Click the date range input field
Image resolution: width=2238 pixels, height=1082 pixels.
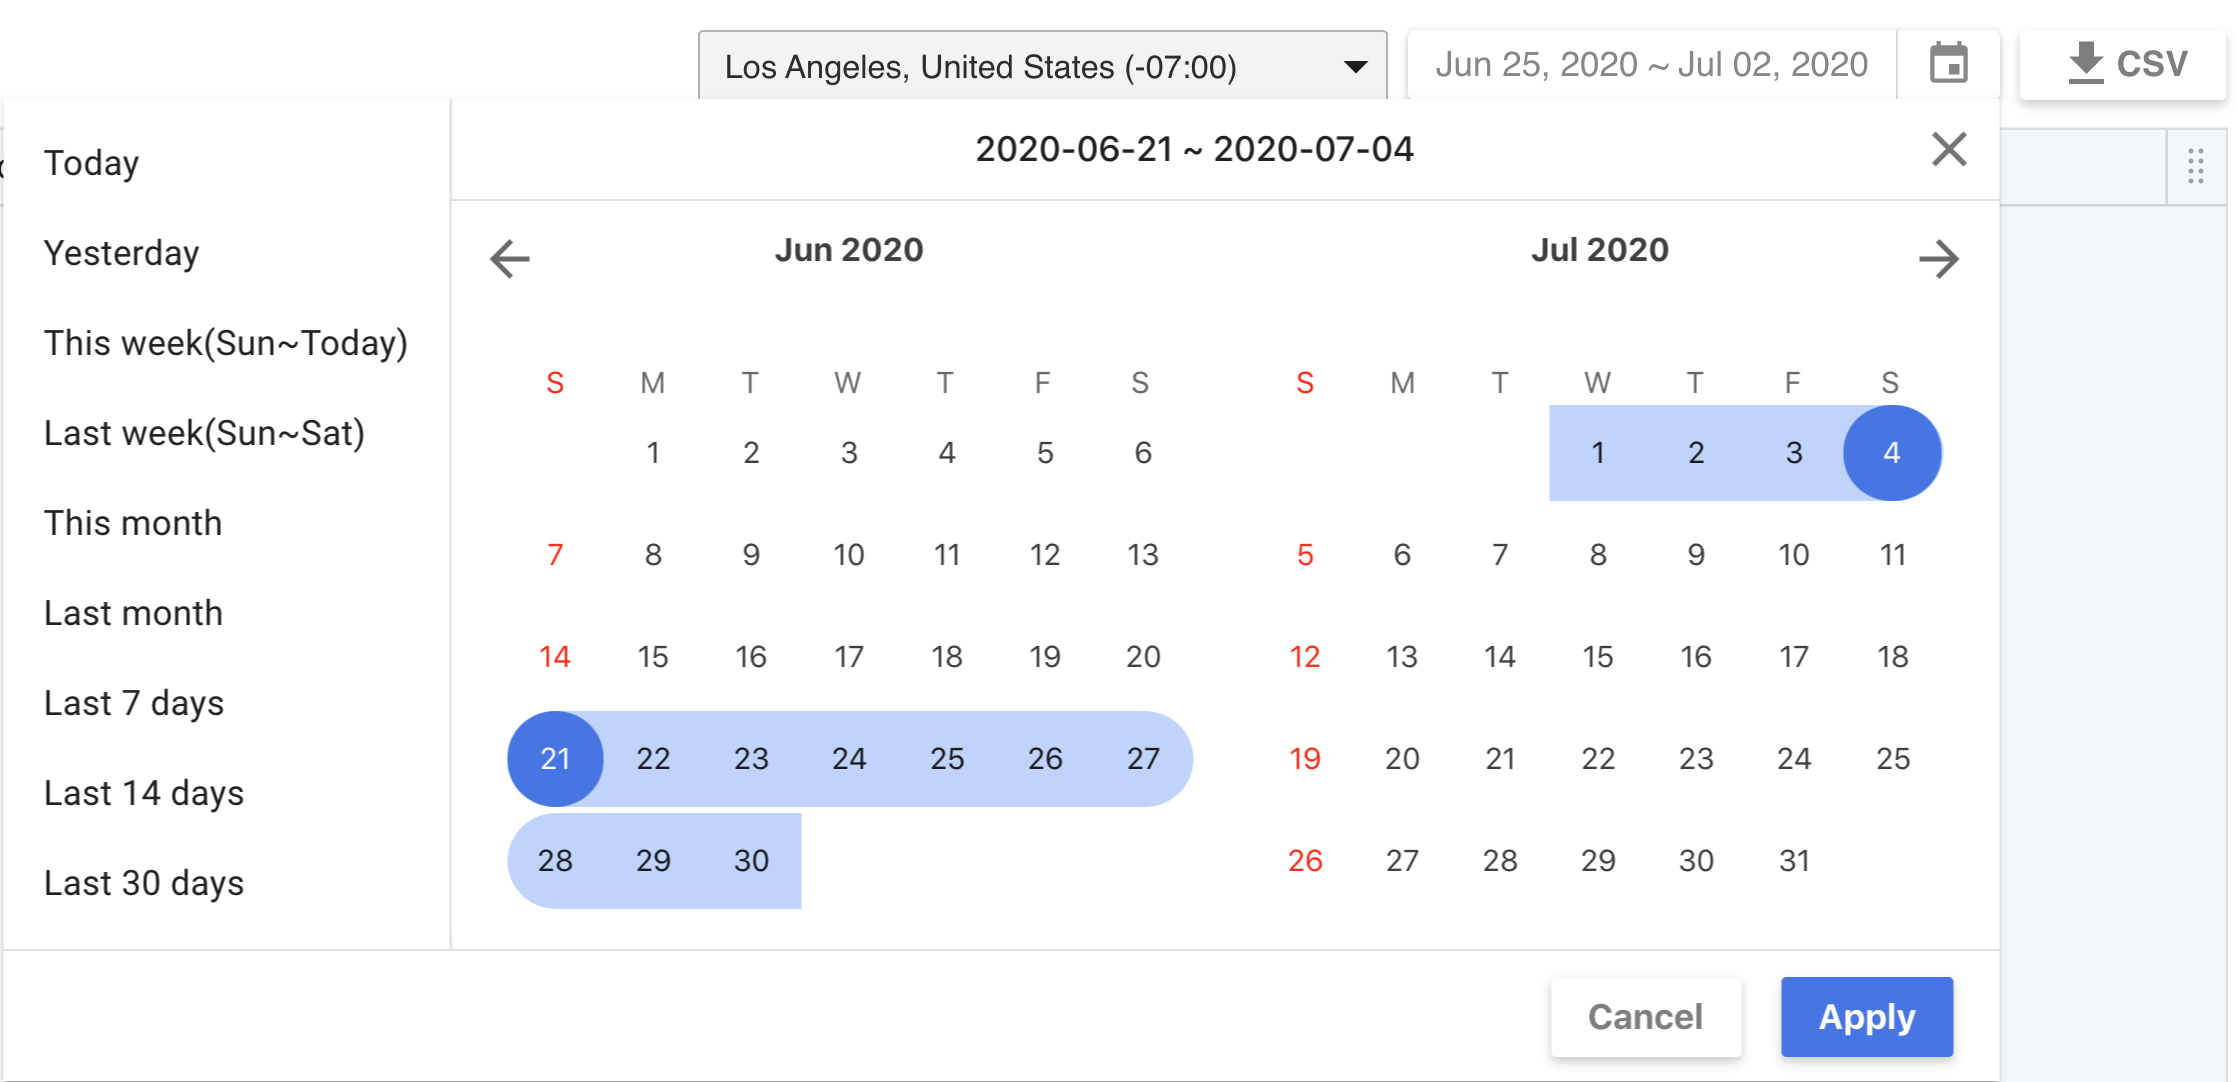[x=1652, y=65]
